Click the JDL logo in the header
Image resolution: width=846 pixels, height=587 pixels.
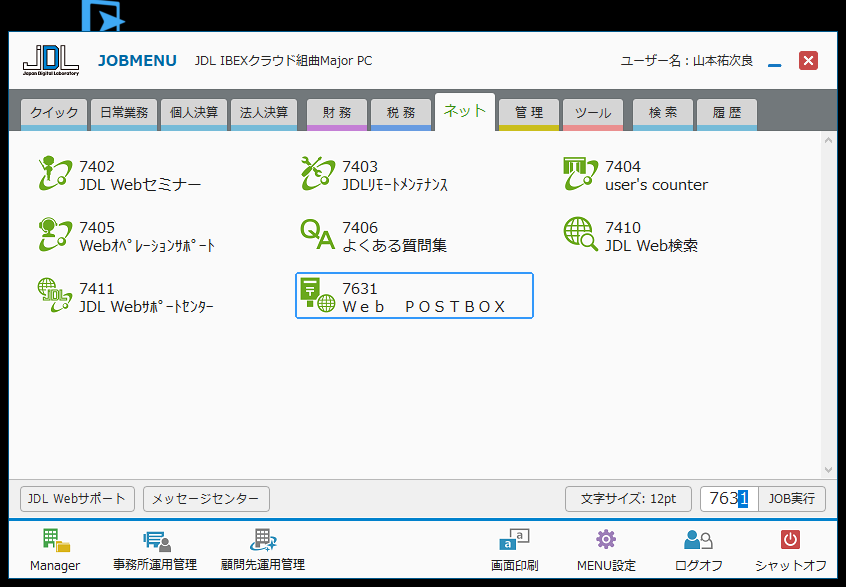(x=51, y=60)
